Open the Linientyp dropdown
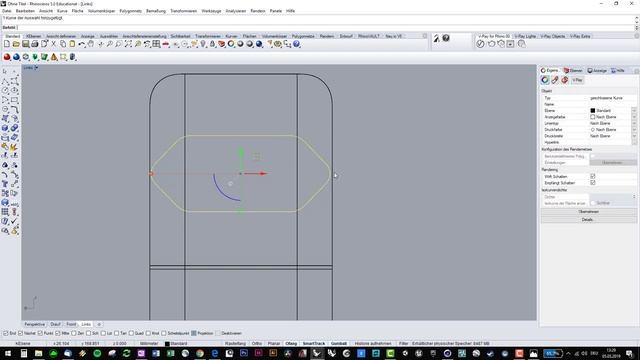This screenshot has width=640, height=360. (634, 123)
